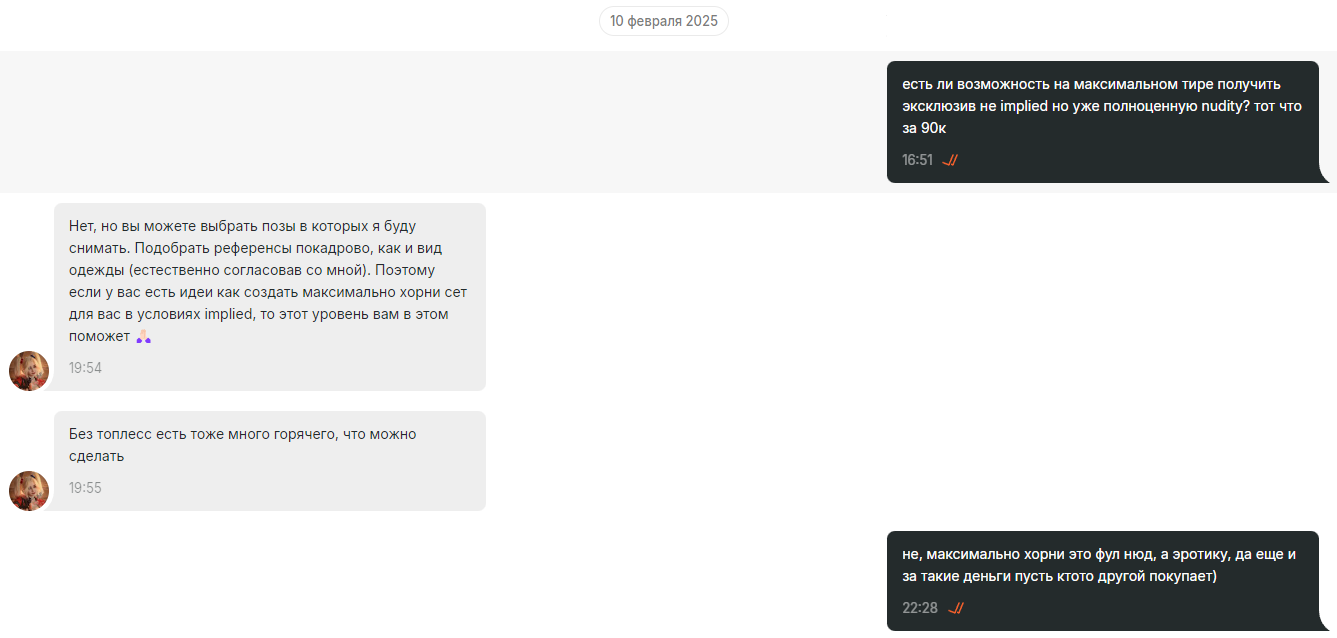
Task: Click the word 'nudity?' in the first message
Action: (1227, 106)
